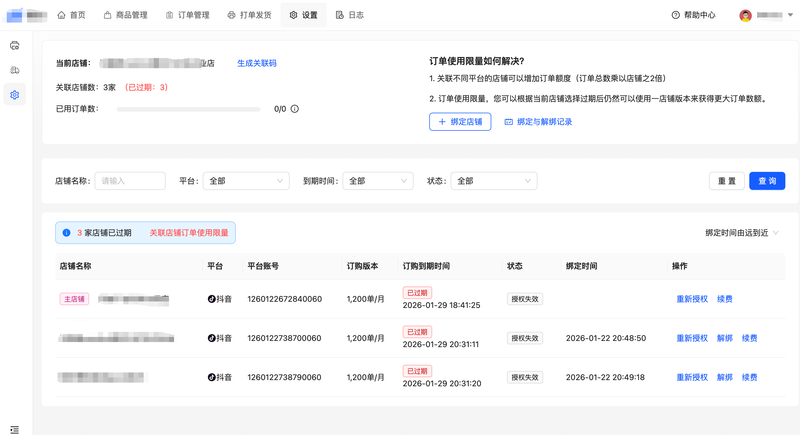Click the sidebar collapse icon at bottom left
The height and width of the screenshot is (435, 800).
[14, 429]
